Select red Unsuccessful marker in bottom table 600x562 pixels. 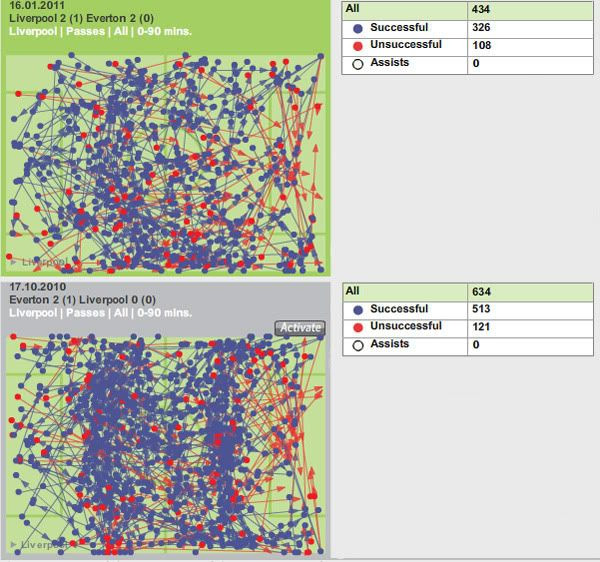[358, 327]
